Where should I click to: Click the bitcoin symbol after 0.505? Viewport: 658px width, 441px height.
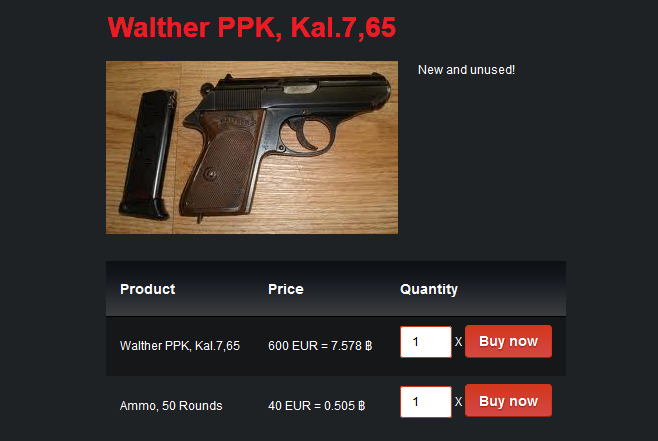click(x=362, y=406)
